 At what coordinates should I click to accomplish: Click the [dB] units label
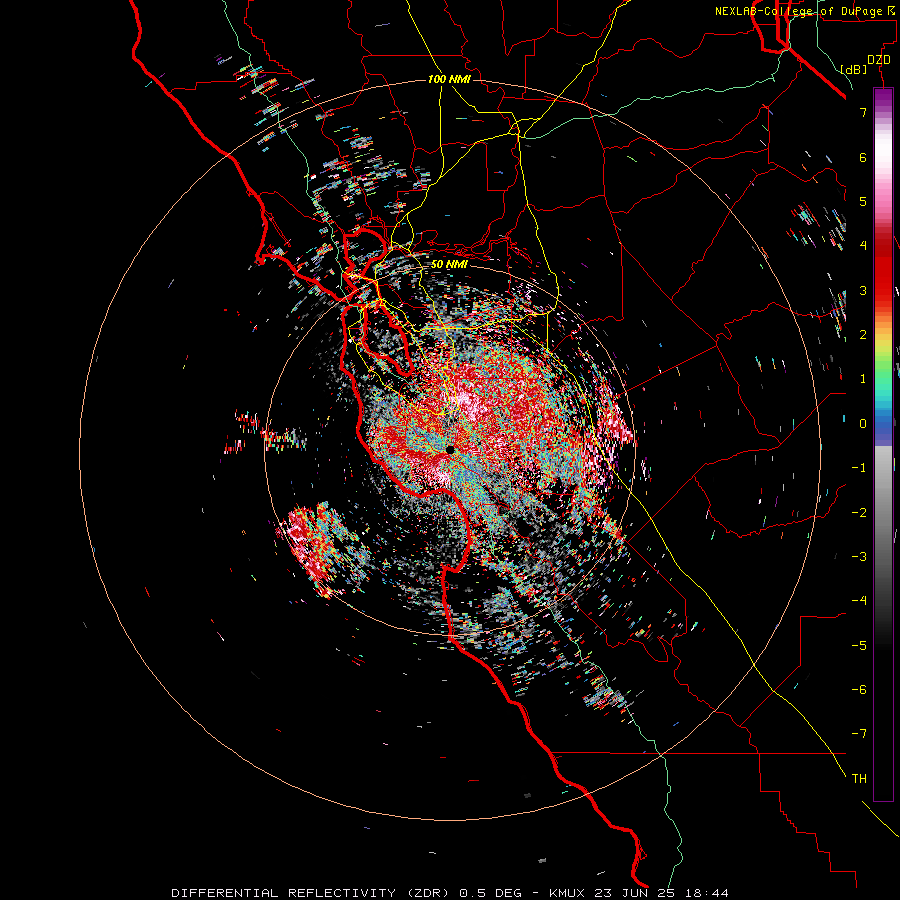[854, 69]
